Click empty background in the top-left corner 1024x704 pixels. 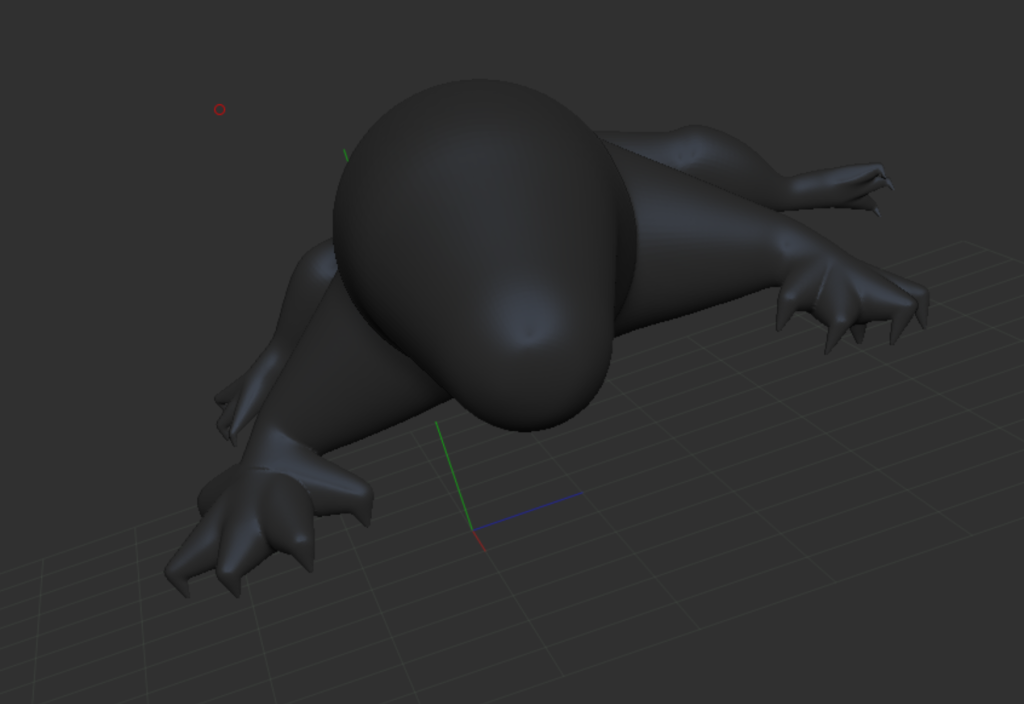[60, 50]
